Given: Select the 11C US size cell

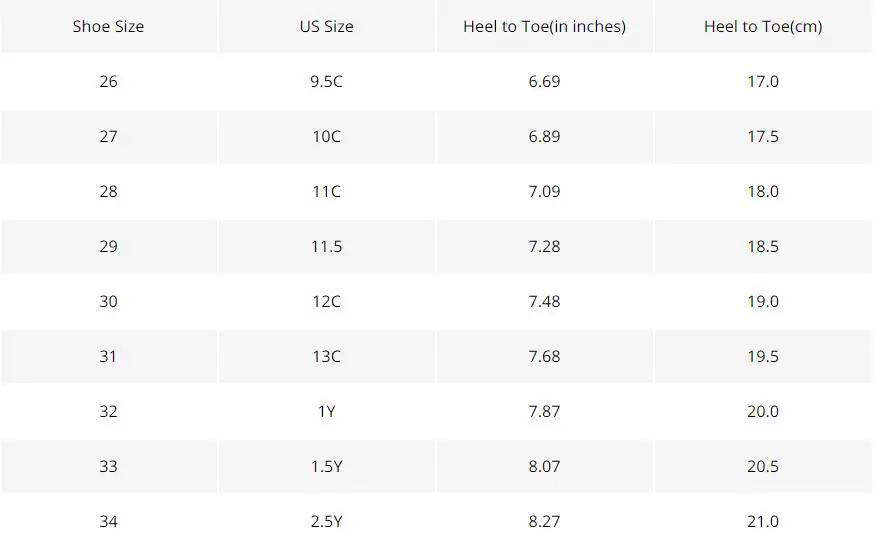Looking at the screenshot, I should [326, 191].
